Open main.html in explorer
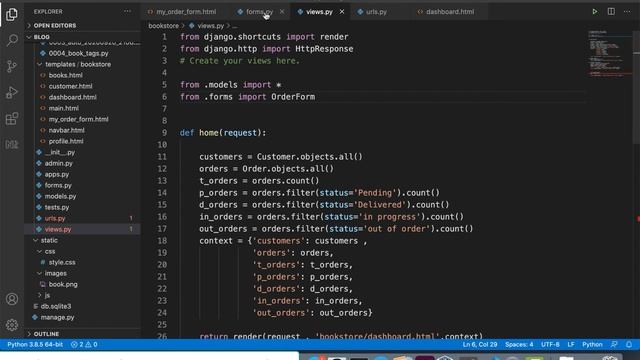 pos(63,109)
